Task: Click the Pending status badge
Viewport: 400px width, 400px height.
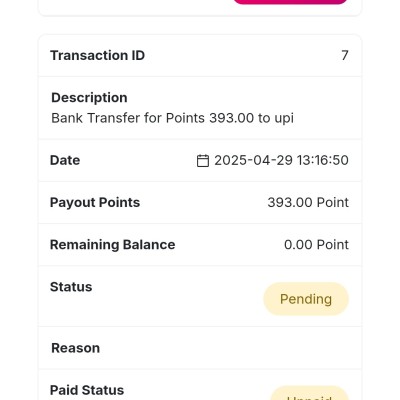Action: (x=306, y=299)
